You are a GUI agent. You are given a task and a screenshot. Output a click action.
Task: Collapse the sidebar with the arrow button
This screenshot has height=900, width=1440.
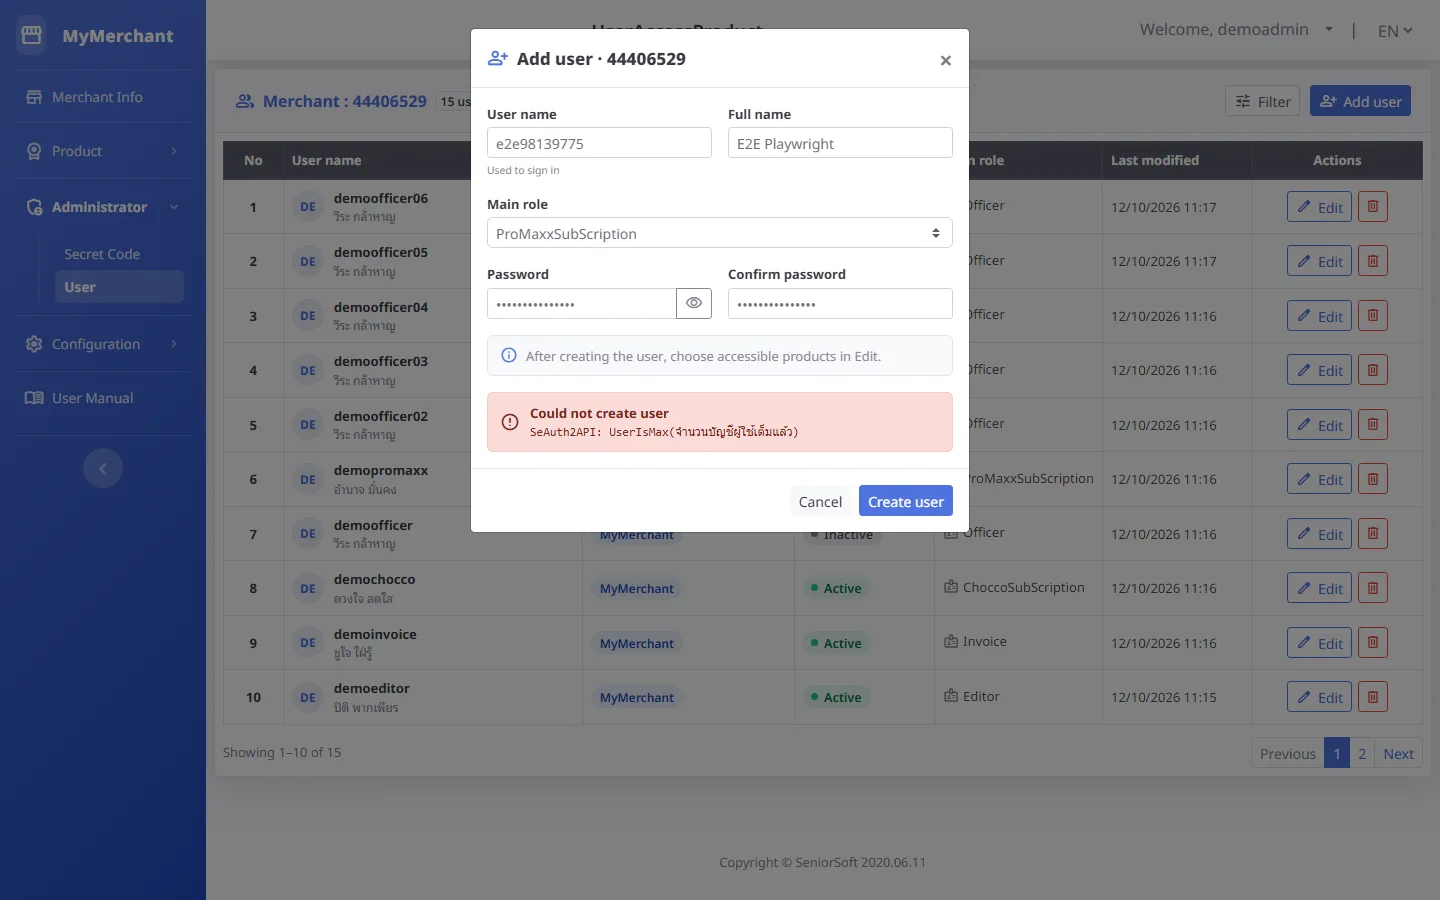click(x=103, y=468)
